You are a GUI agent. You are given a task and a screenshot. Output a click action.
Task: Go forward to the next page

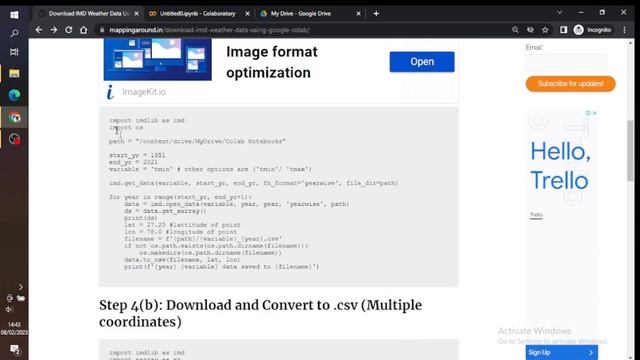click(54, 30)
